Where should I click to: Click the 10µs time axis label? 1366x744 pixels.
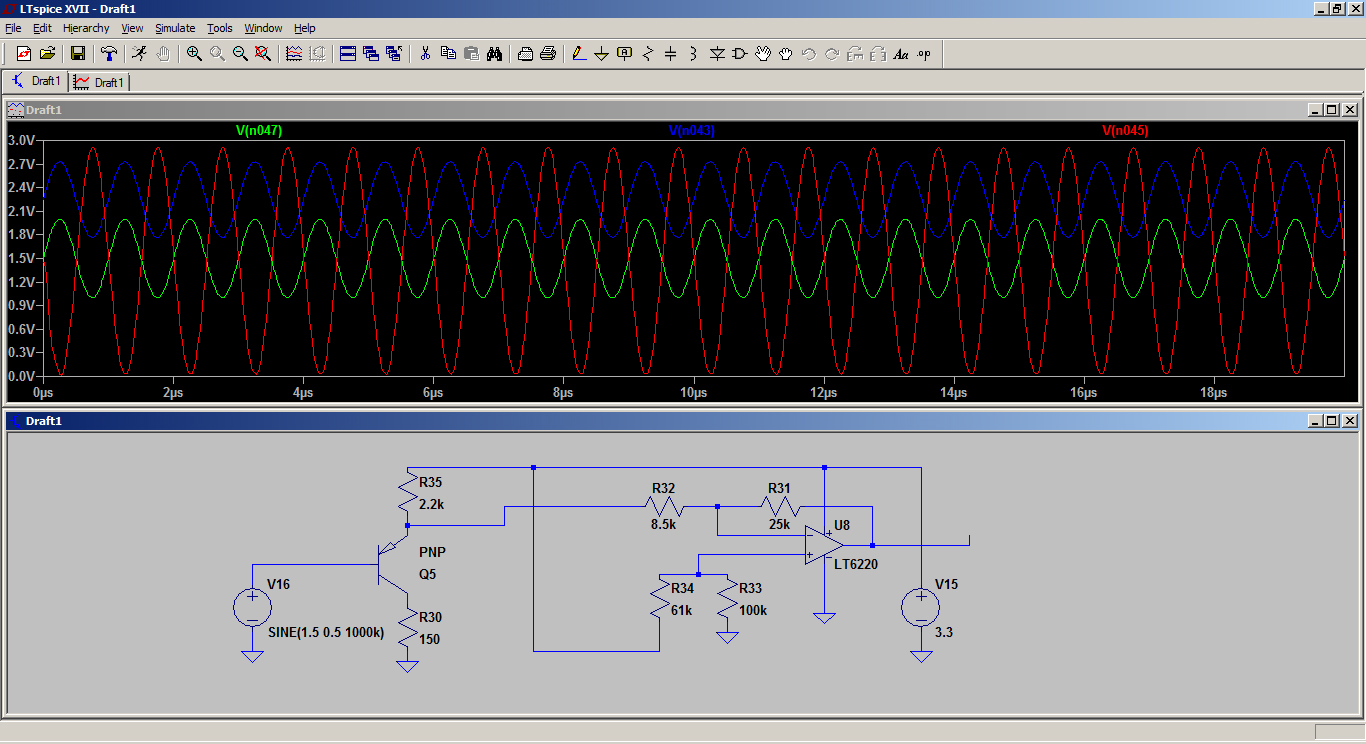click(x=693, y=393)
